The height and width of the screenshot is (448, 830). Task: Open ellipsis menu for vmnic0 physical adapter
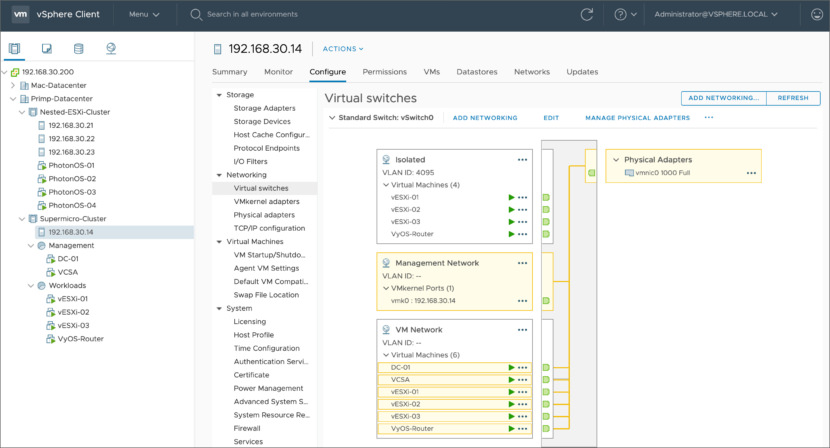point(751,173)
